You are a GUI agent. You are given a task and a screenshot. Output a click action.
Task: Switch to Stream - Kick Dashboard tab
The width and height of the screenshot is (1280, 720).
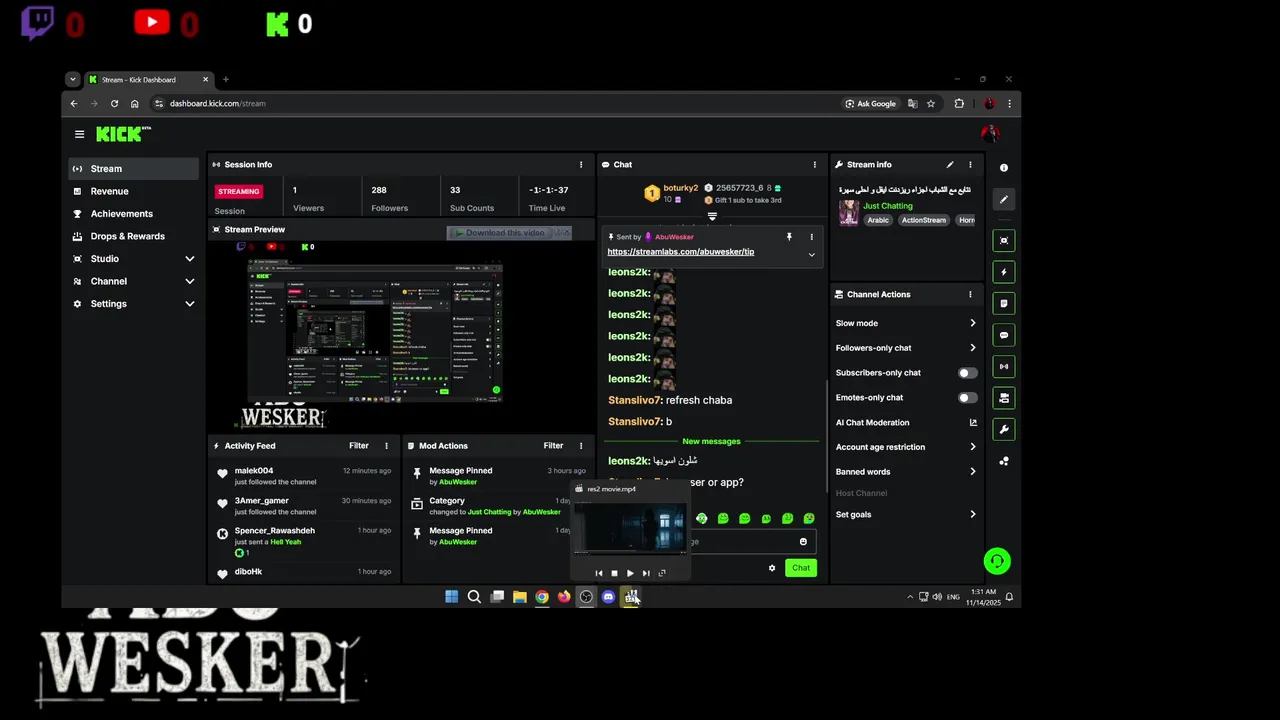[x=148, y=80]
